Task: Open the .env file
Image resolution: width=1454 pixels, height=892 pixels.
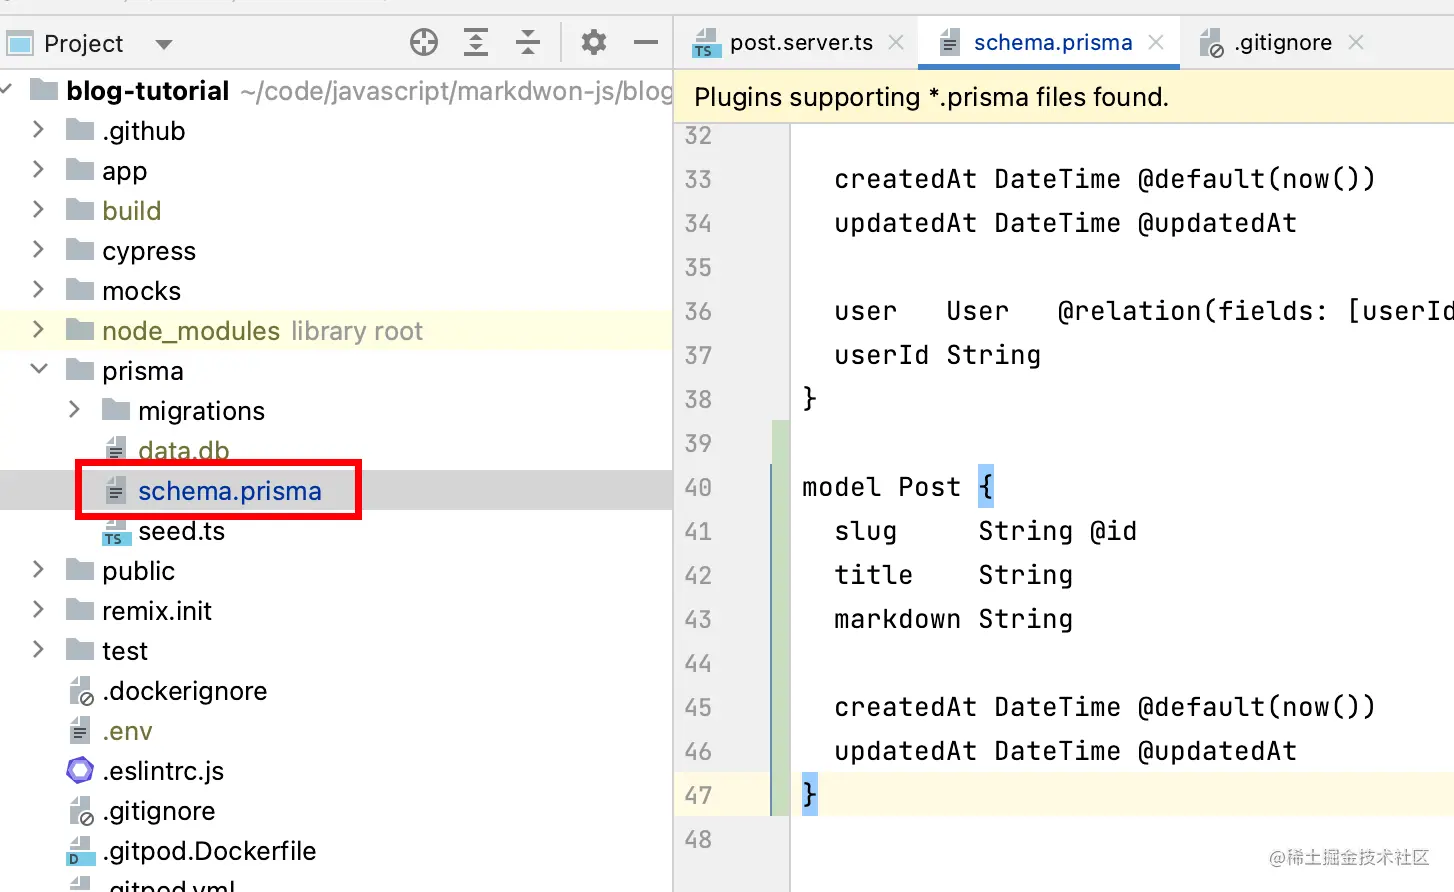Action: [127, 731]
